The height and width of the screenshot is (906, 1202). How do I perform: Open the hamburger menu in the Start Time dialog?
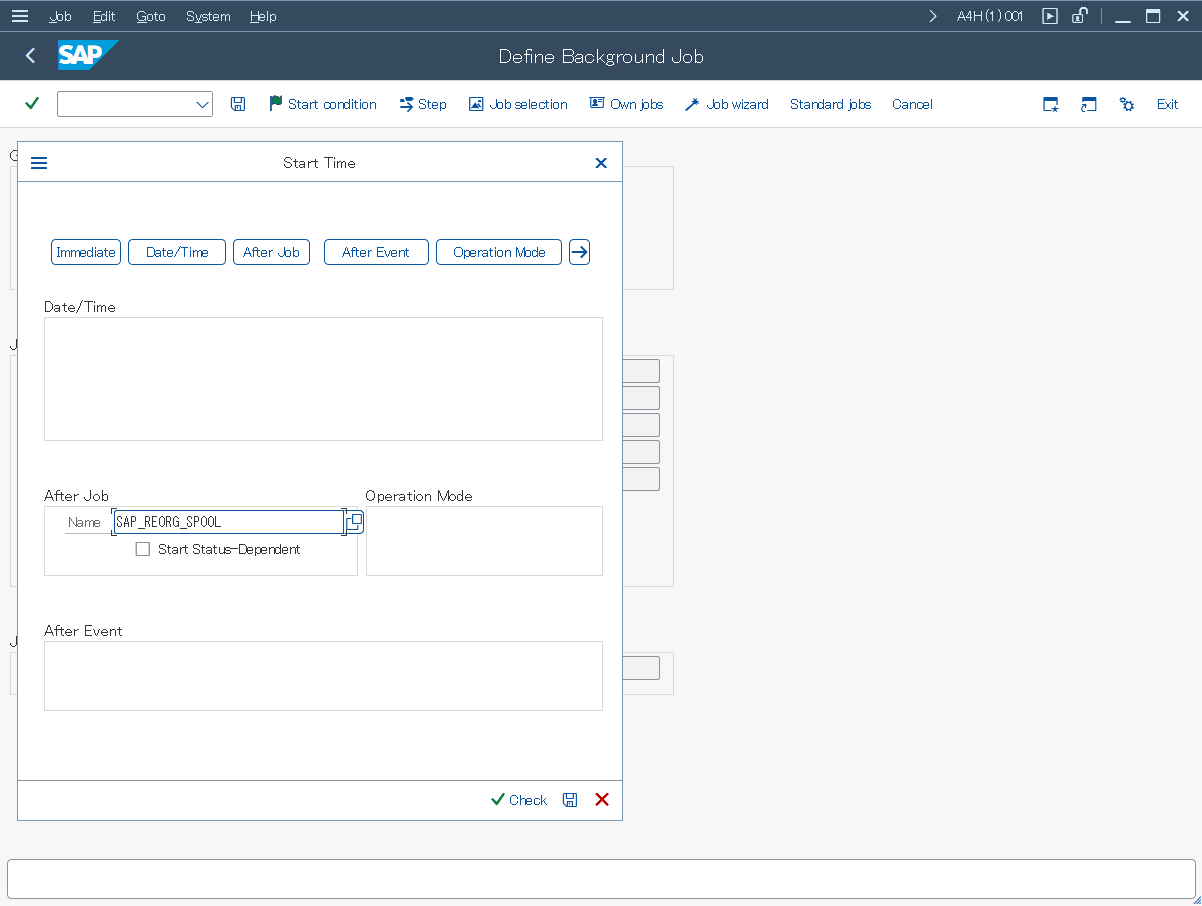(x=39, y=163)
